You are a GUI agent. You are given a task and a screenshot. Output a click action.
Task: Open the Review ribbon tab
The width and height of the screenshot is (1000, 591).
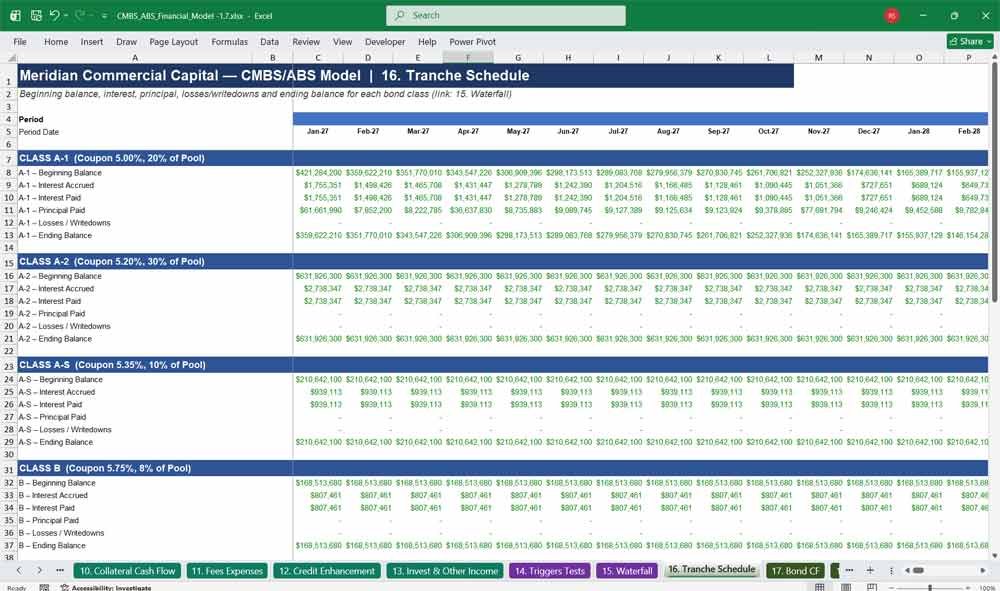coord(306,41)
